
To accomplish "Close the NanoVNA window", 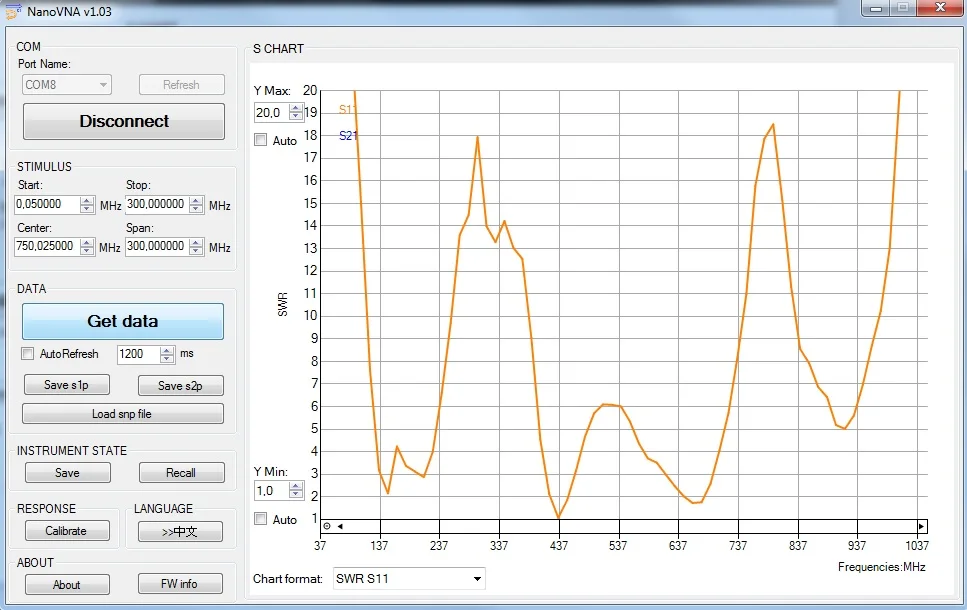I will (x=940, y=8).
